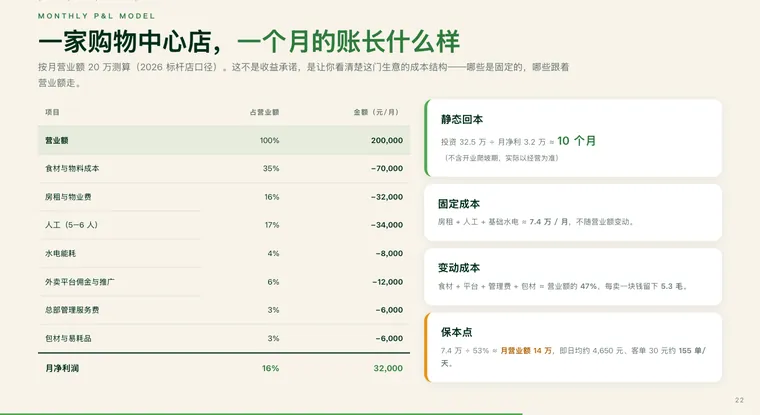Select the '水电能耗' row label

(x=61, y=253)
